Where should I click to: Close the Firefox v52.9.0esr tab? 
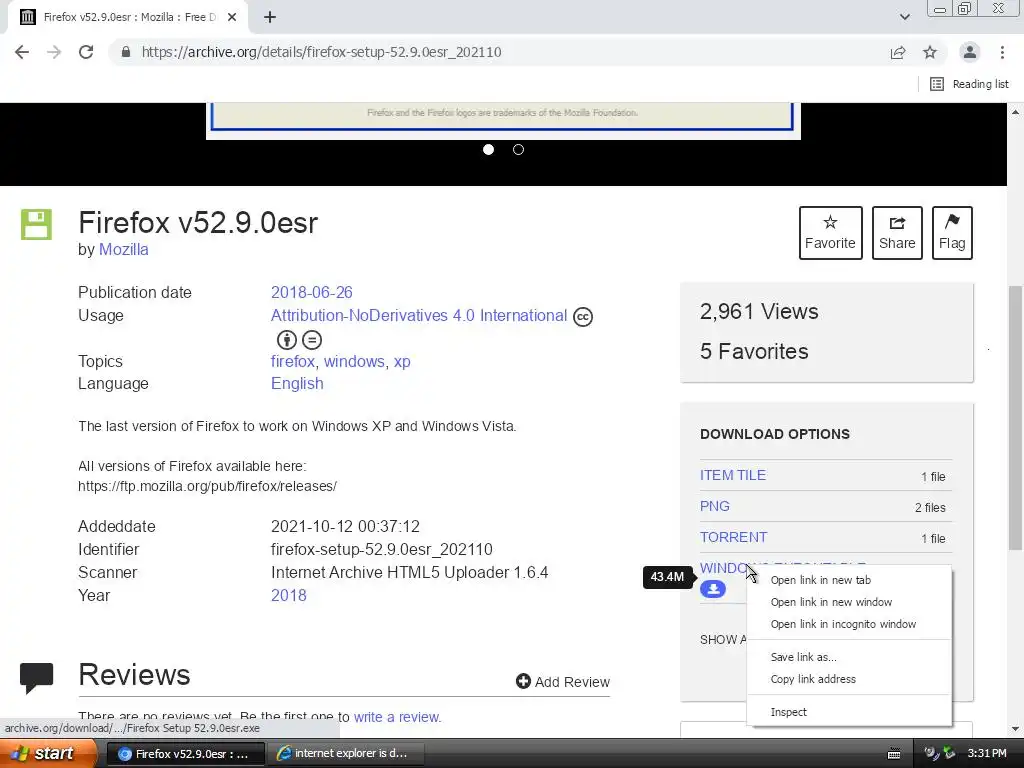point(232,17)
